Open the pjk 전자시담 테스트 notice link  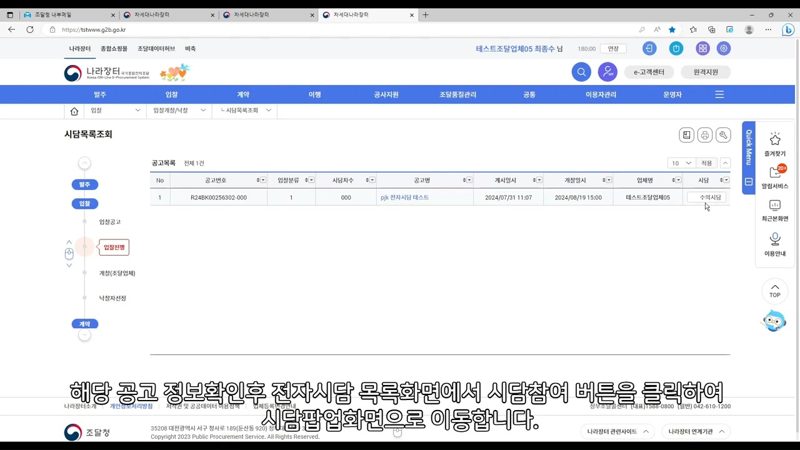click(405, 197)
